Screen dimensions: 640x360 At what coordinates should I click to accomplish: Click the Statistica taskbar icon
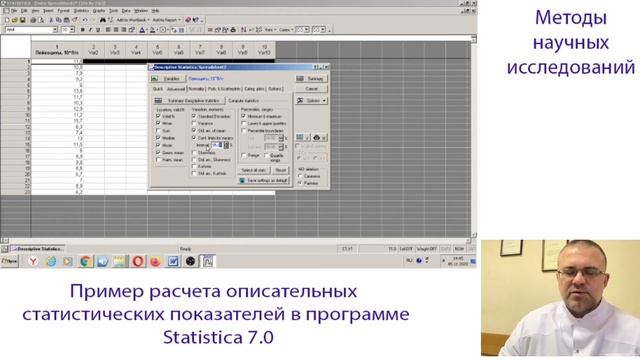(x=207, y=261)
